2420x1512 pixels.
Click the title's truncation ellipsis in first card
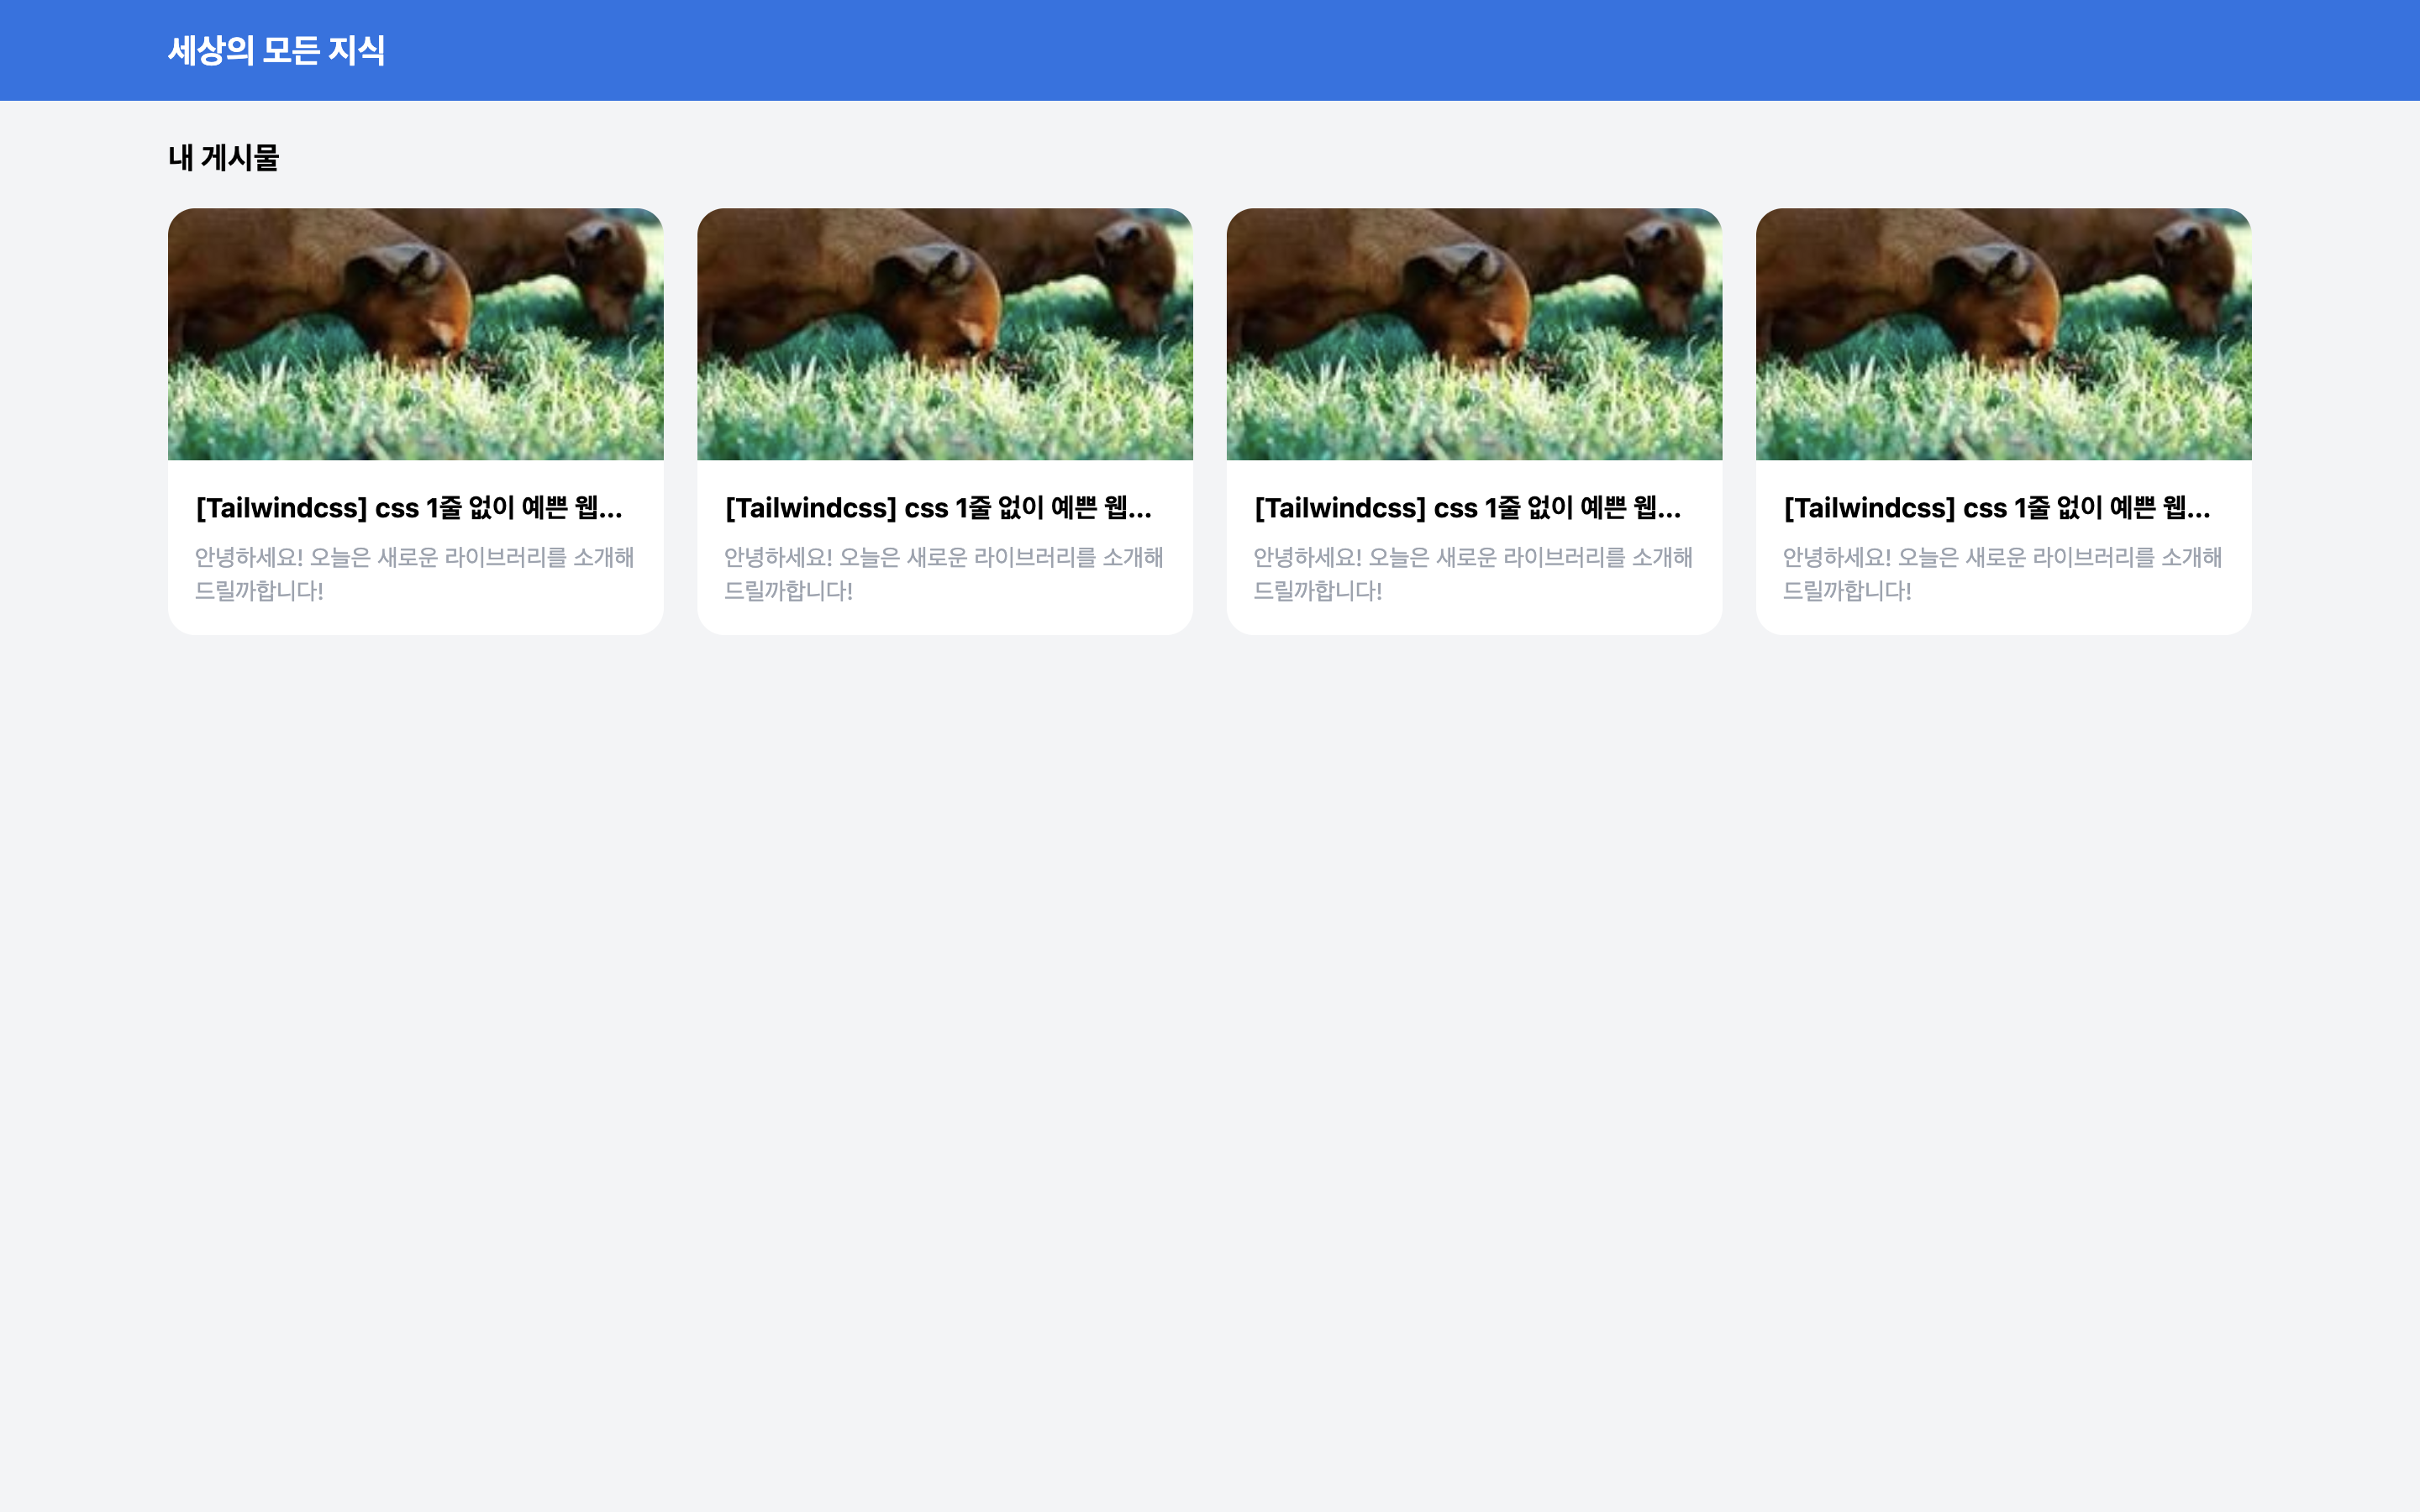point(610,514)
